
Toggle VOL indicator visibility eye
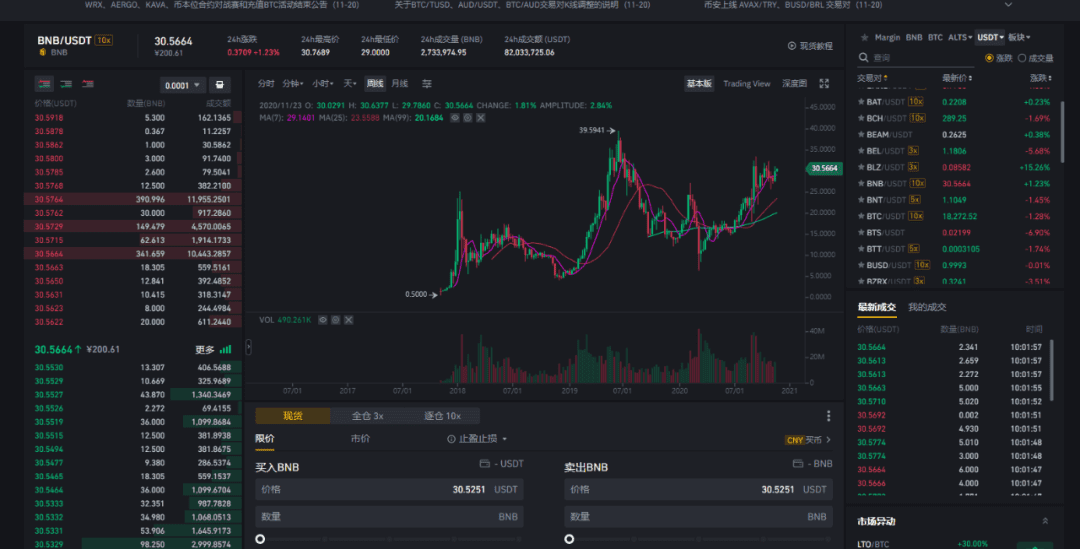click(x=322, y=320)
